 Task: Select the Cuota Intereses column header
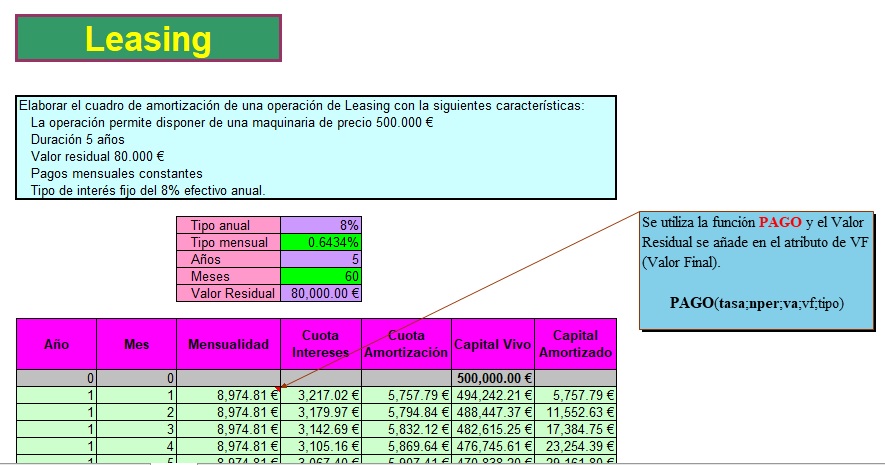pos(321,344)
